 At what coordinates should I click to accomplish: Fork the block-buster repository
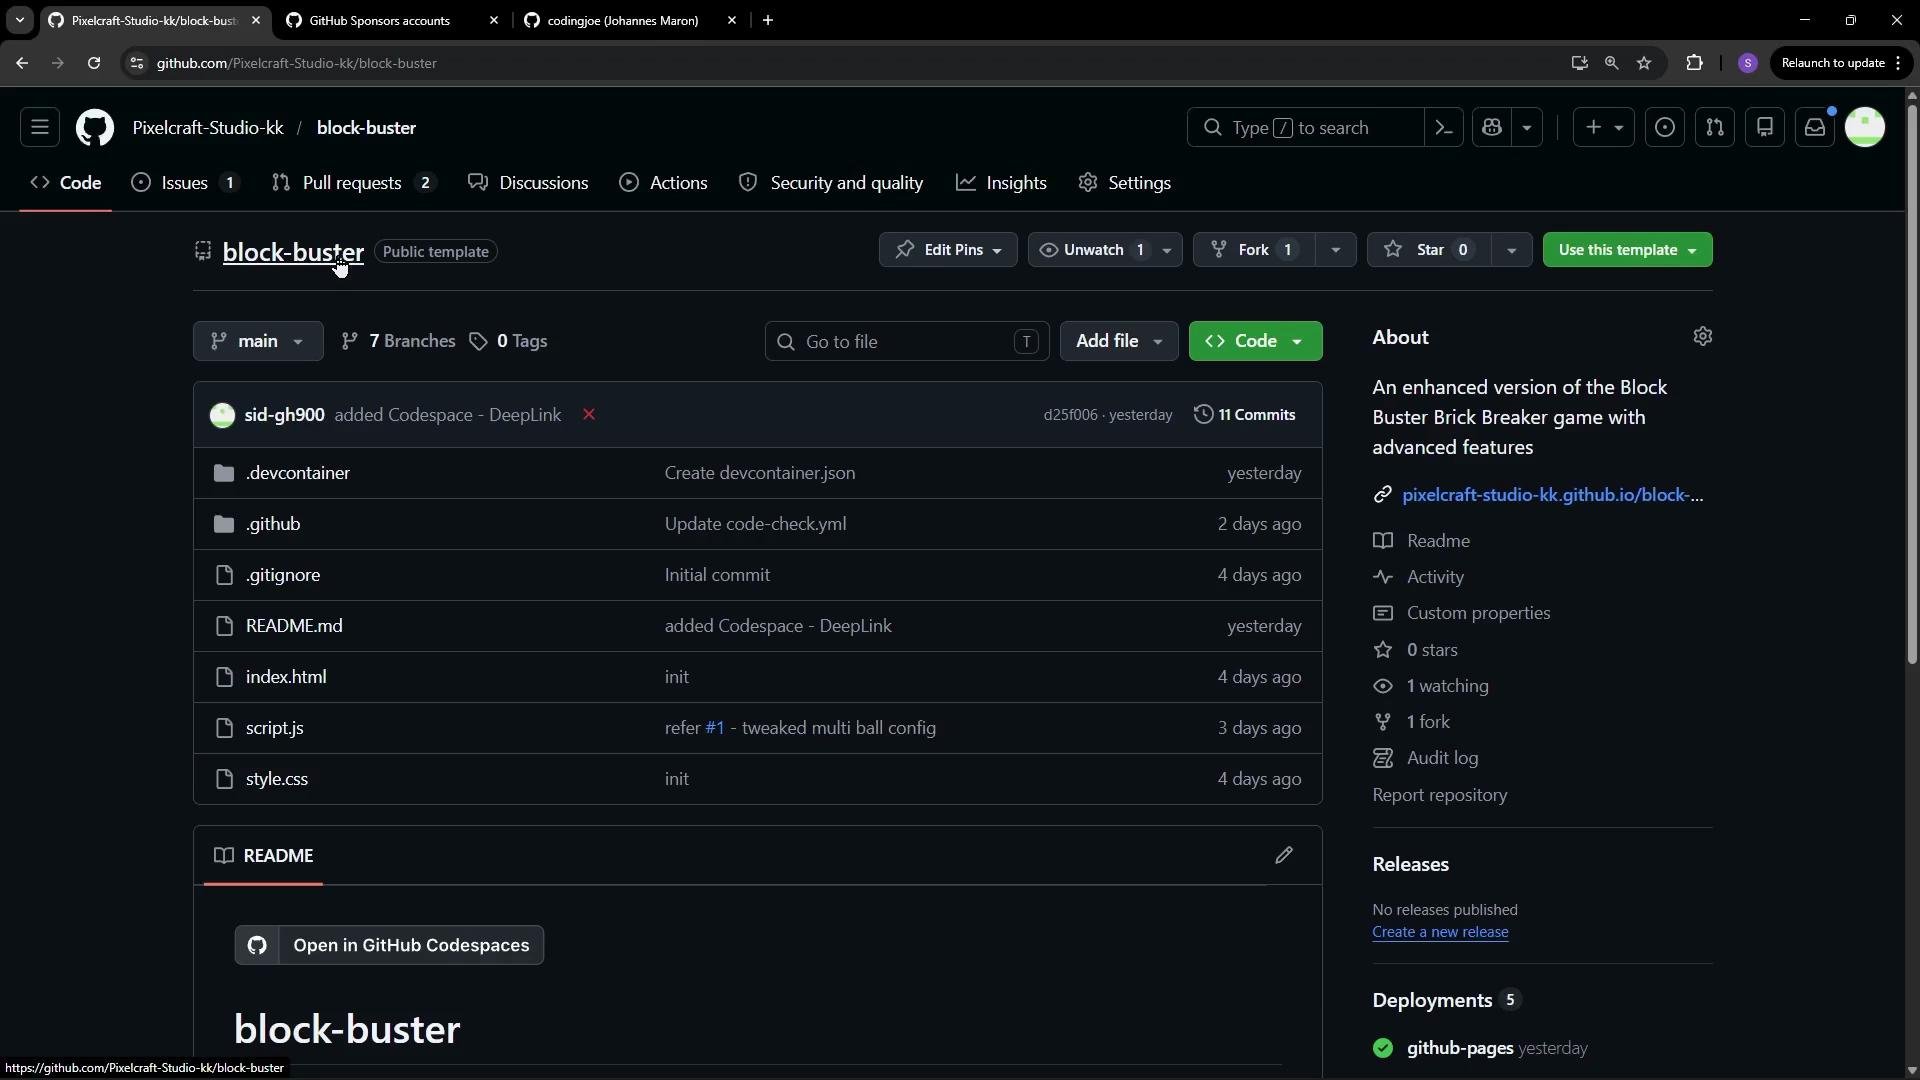1253,250
